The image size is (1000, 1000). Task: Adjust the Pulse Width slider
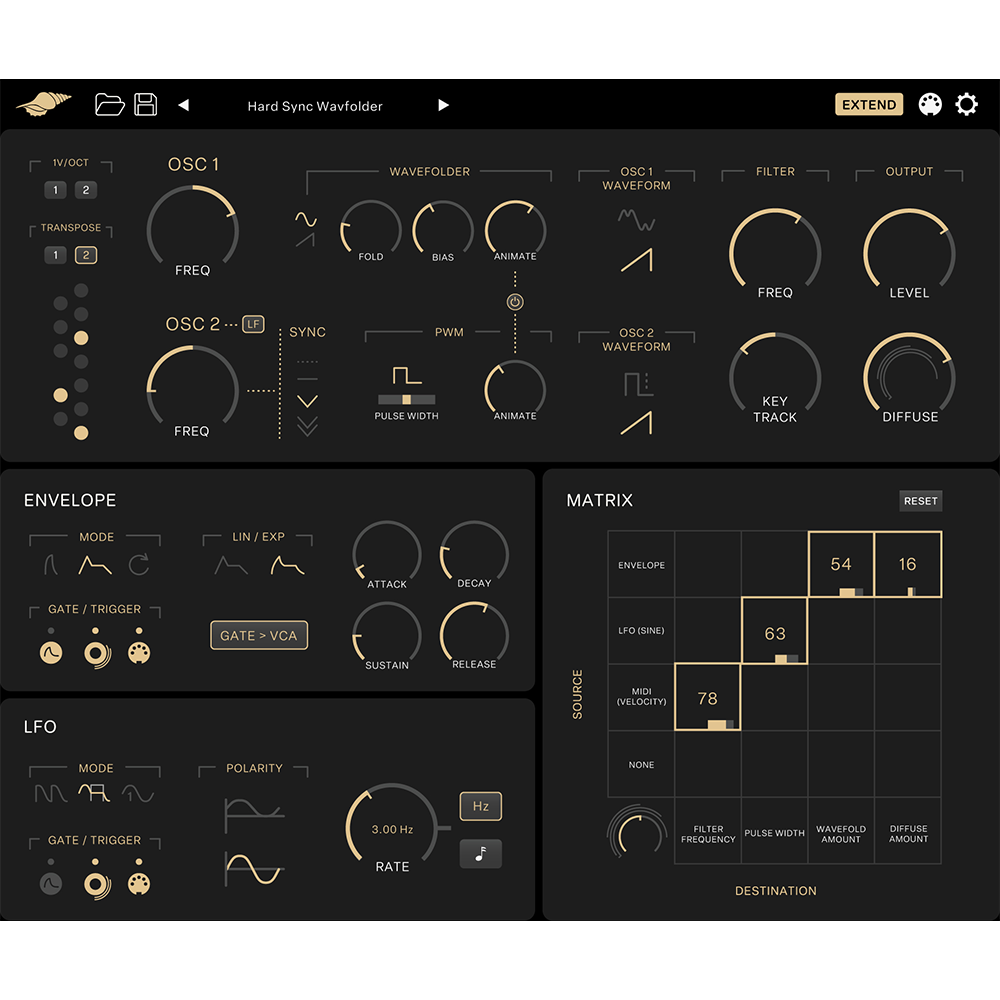(x=405, y=399)
